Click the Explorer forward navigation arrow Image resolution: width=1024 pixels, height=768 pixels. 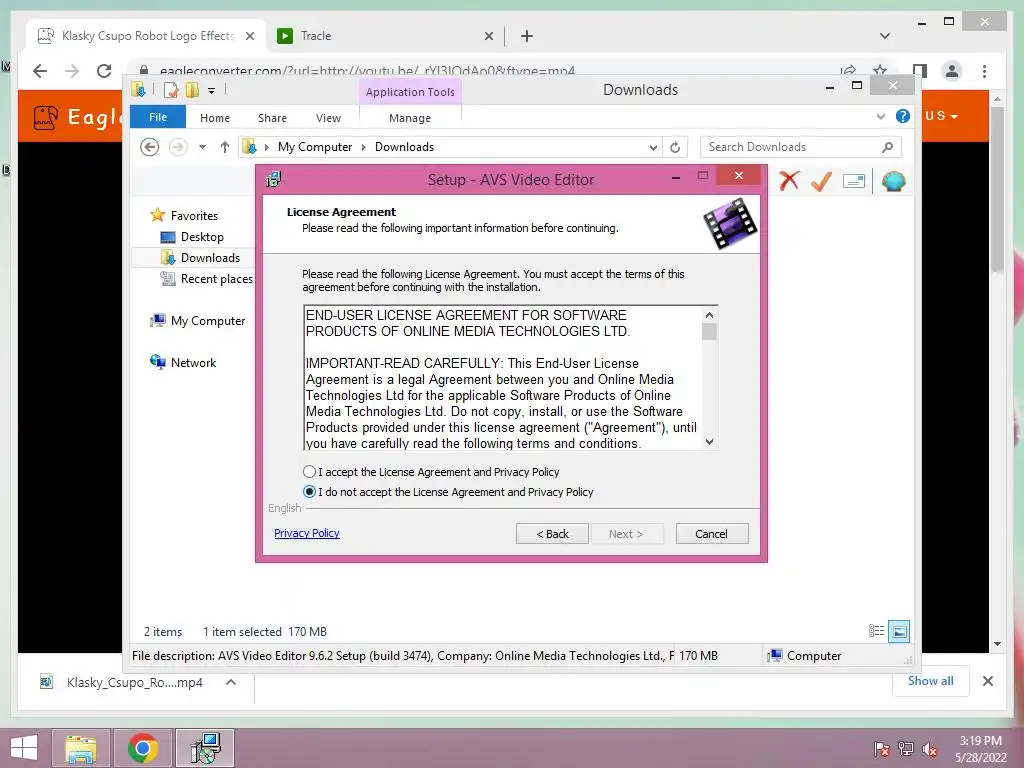tap(178, 147)
